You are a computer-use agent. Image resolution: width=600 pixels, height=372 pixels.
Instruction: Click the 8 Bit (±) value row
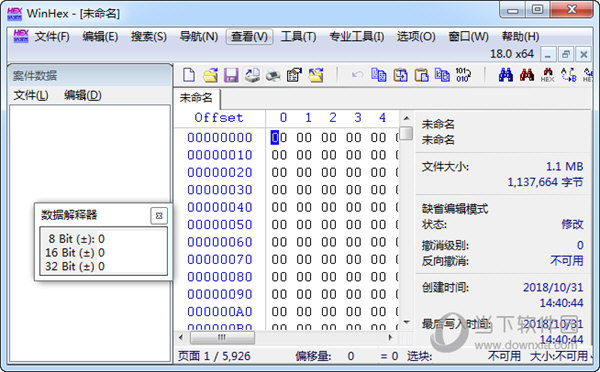click(77, 239)
